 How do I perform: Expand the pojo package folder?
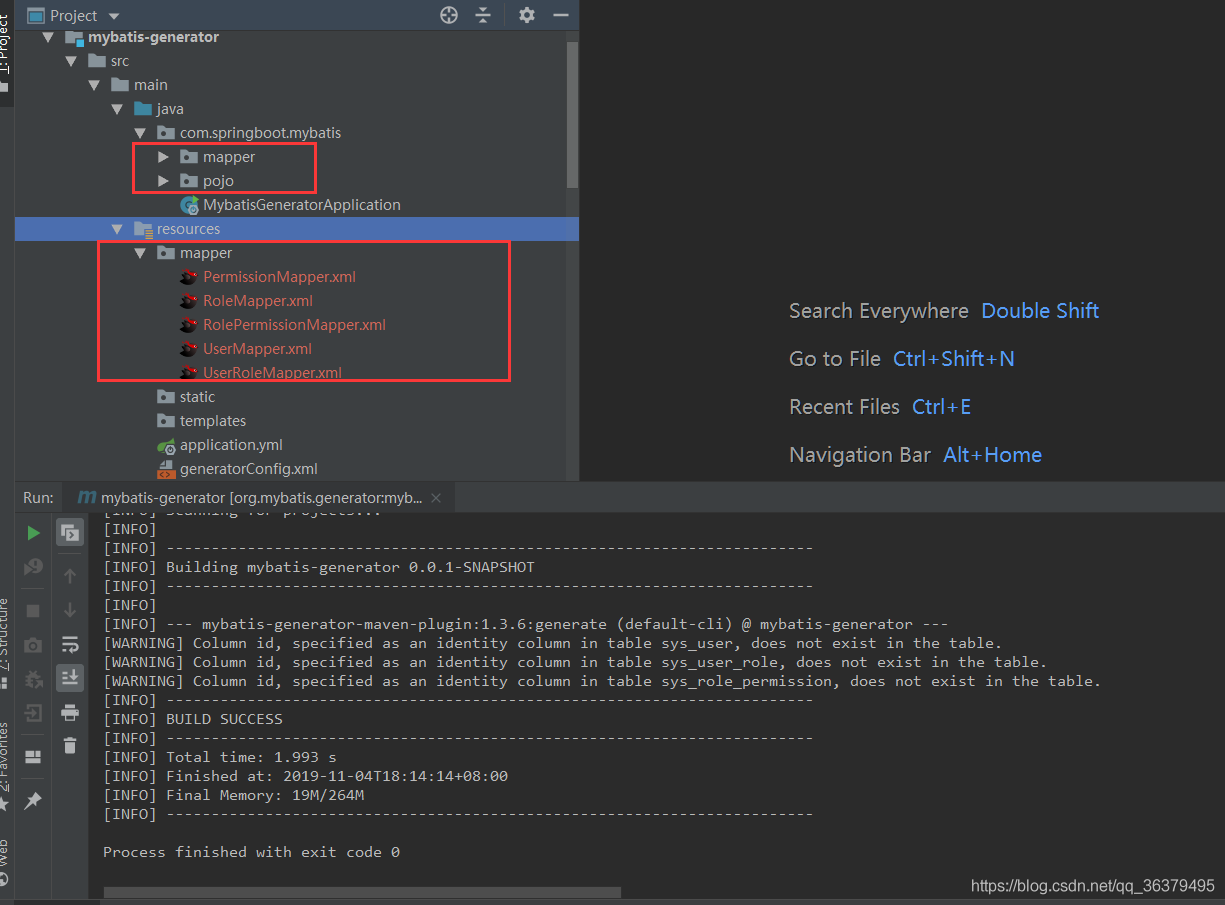point(164,181)
